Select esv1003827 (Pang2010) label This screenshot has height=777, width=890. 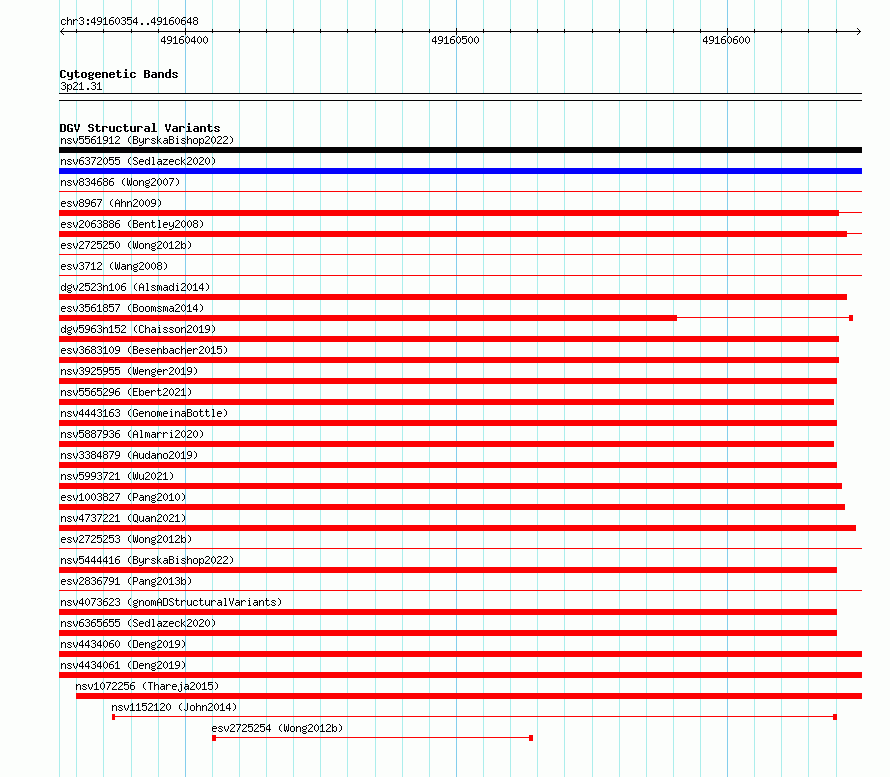[x=123, y=497]
